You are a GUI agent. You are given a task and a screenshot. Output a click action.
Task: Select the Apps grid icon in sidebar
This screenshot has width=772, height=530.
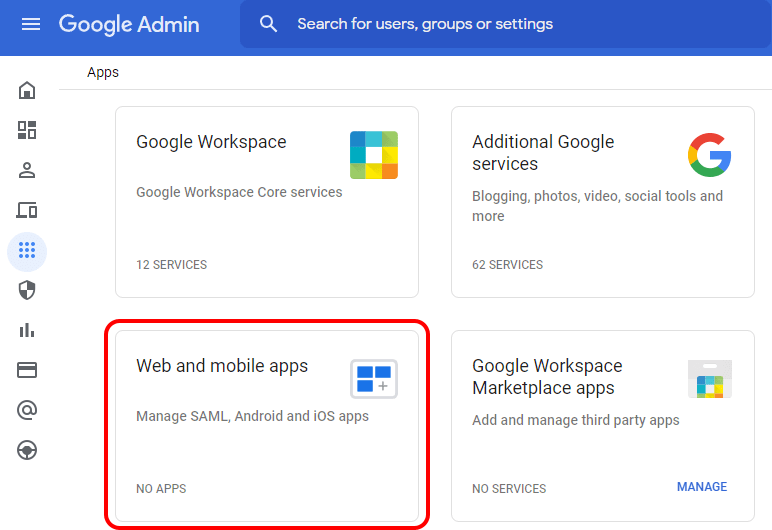27,250
